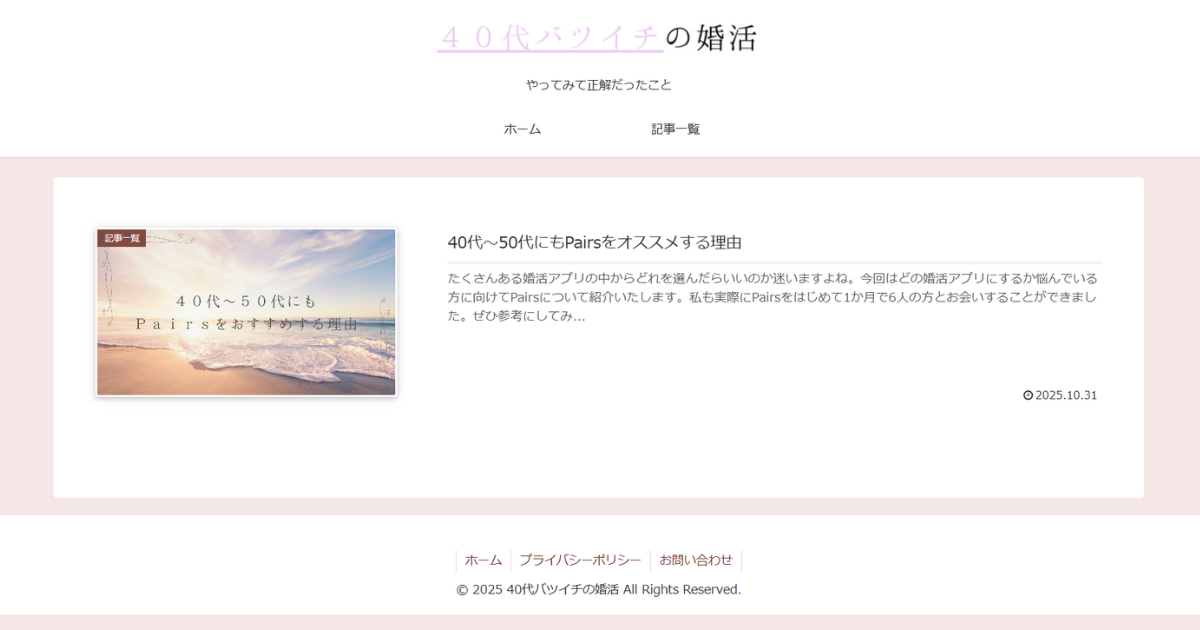Click the © 2025 copyright text in footer
The width and height of the screenshot is (1200, 630).
point(598,589)
